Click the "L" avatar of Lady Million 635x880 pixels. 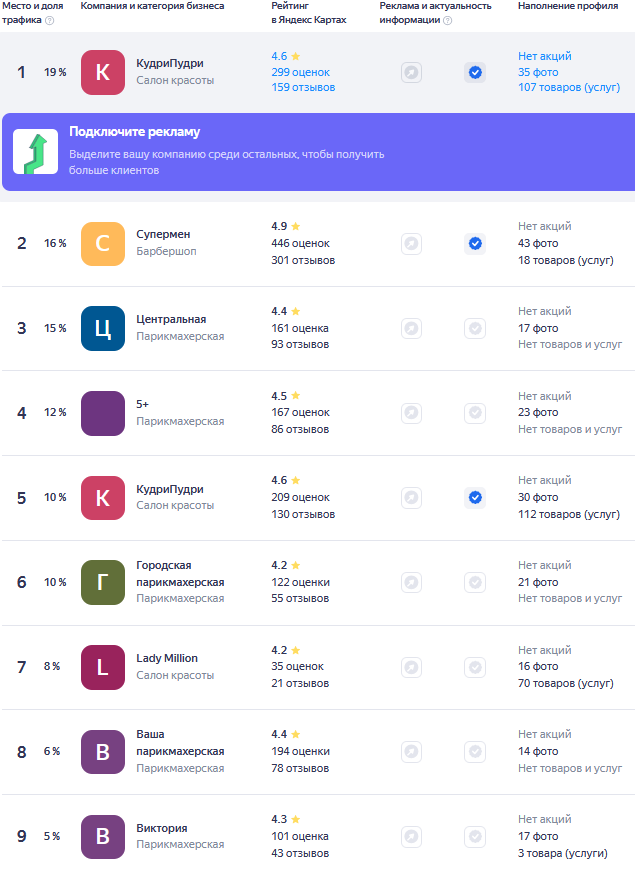tap(103, 667)
